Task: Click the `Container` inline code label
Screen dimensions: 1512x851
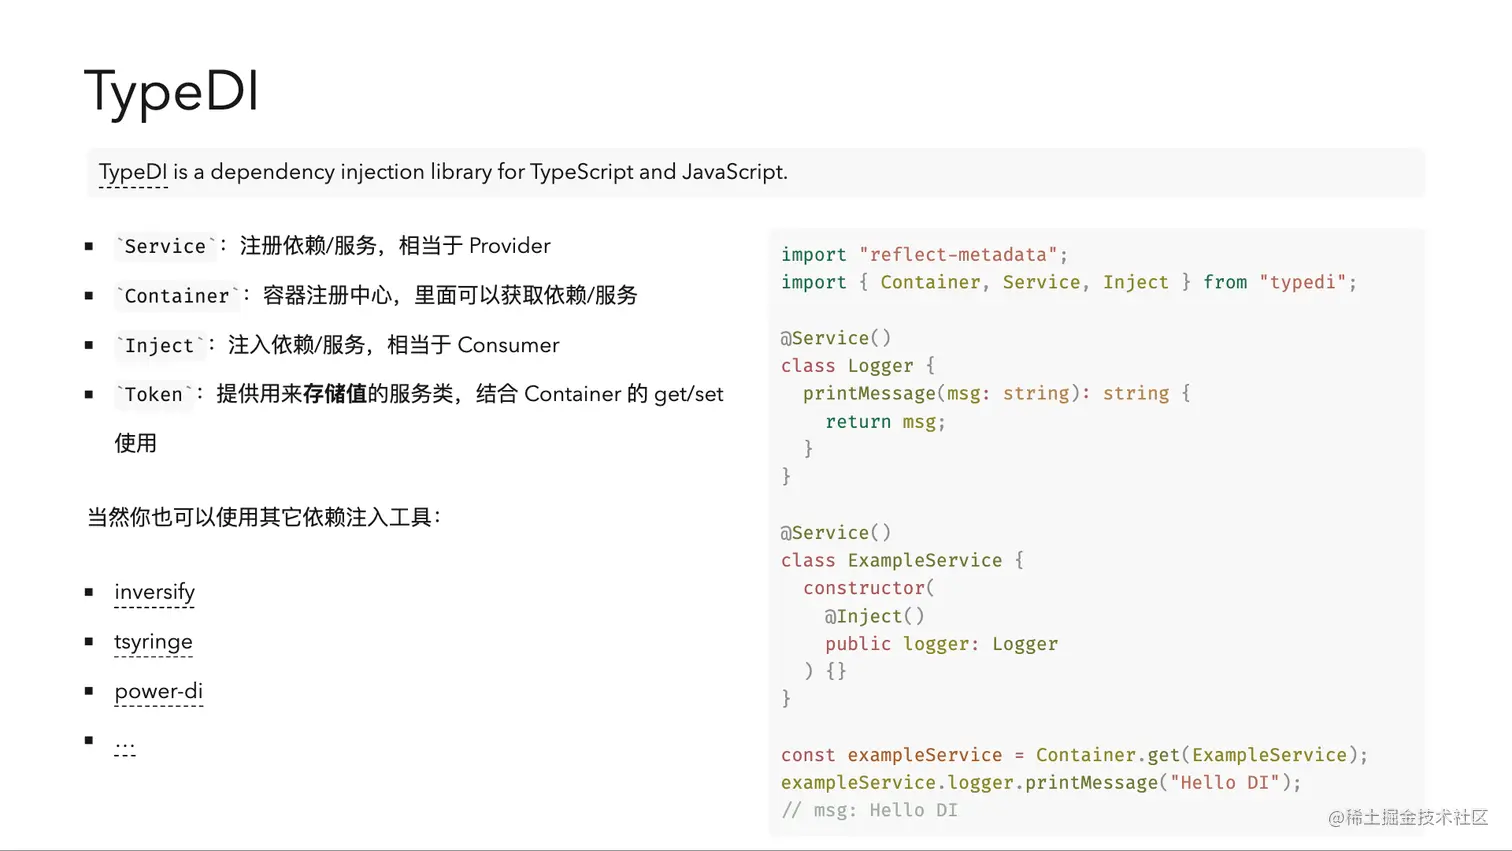Action: pos(177,296)
